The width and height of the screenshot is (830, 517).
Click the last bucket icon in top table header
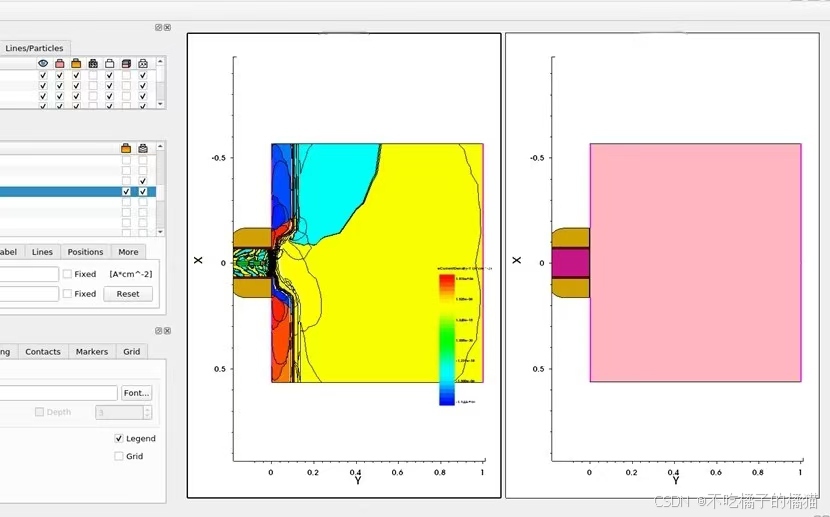coord(143,64)
